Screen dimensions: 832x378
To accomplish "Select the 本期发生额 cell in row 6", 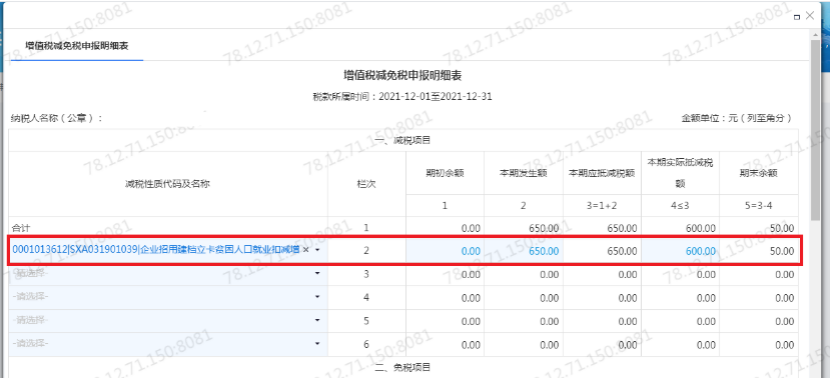I will [523, 344].
